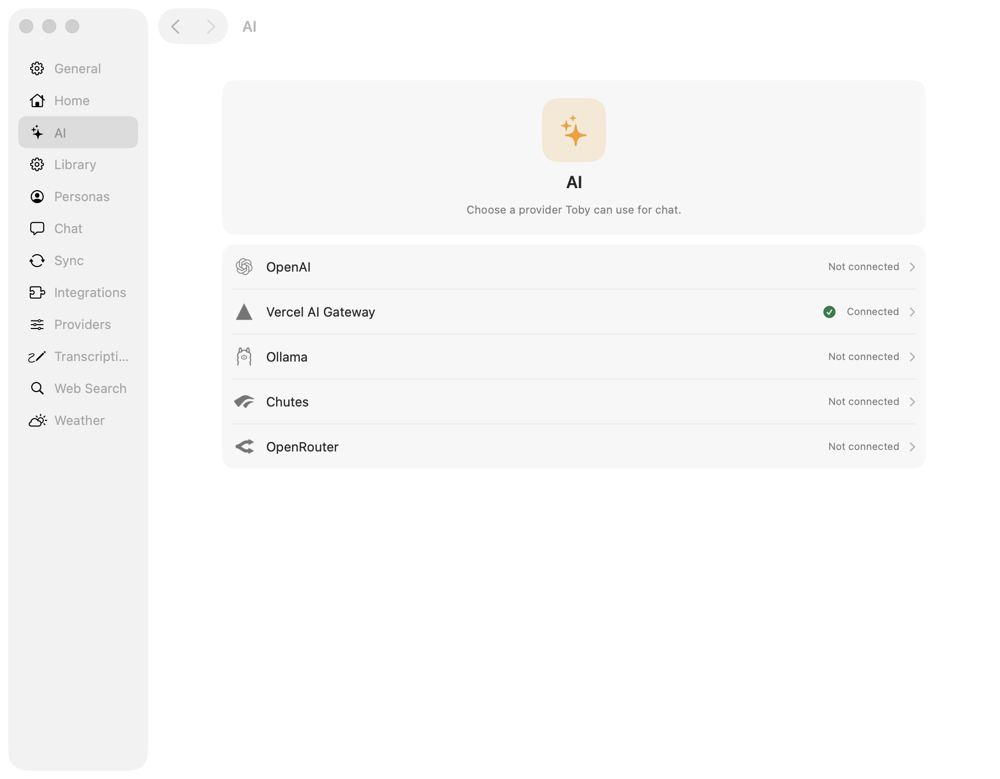Screen dimensions: 1000x779
Task: Click OpenRouter's Not connected status
Action: tap(864, 447)
